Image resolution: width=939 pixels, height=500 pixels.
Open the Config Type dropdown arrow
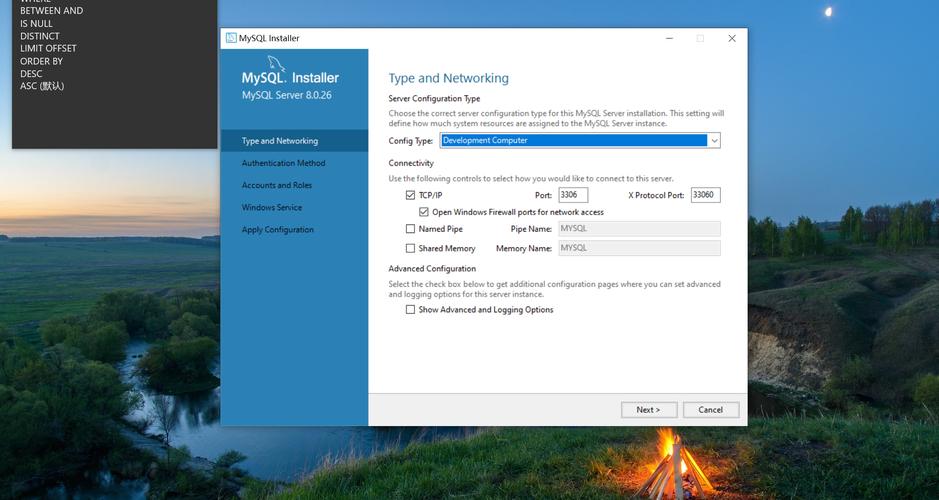tap(714, 141)
